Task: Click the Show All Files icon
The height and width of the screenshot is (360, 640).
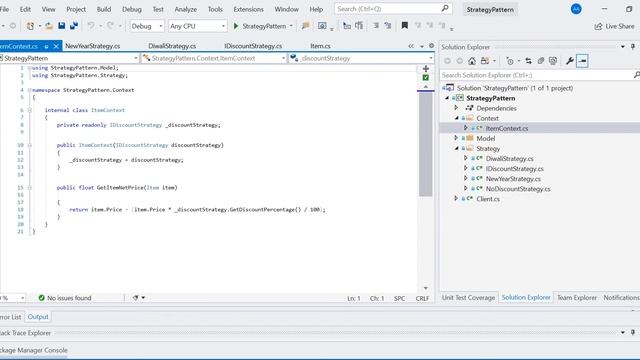Action: (x=553, y=61)
